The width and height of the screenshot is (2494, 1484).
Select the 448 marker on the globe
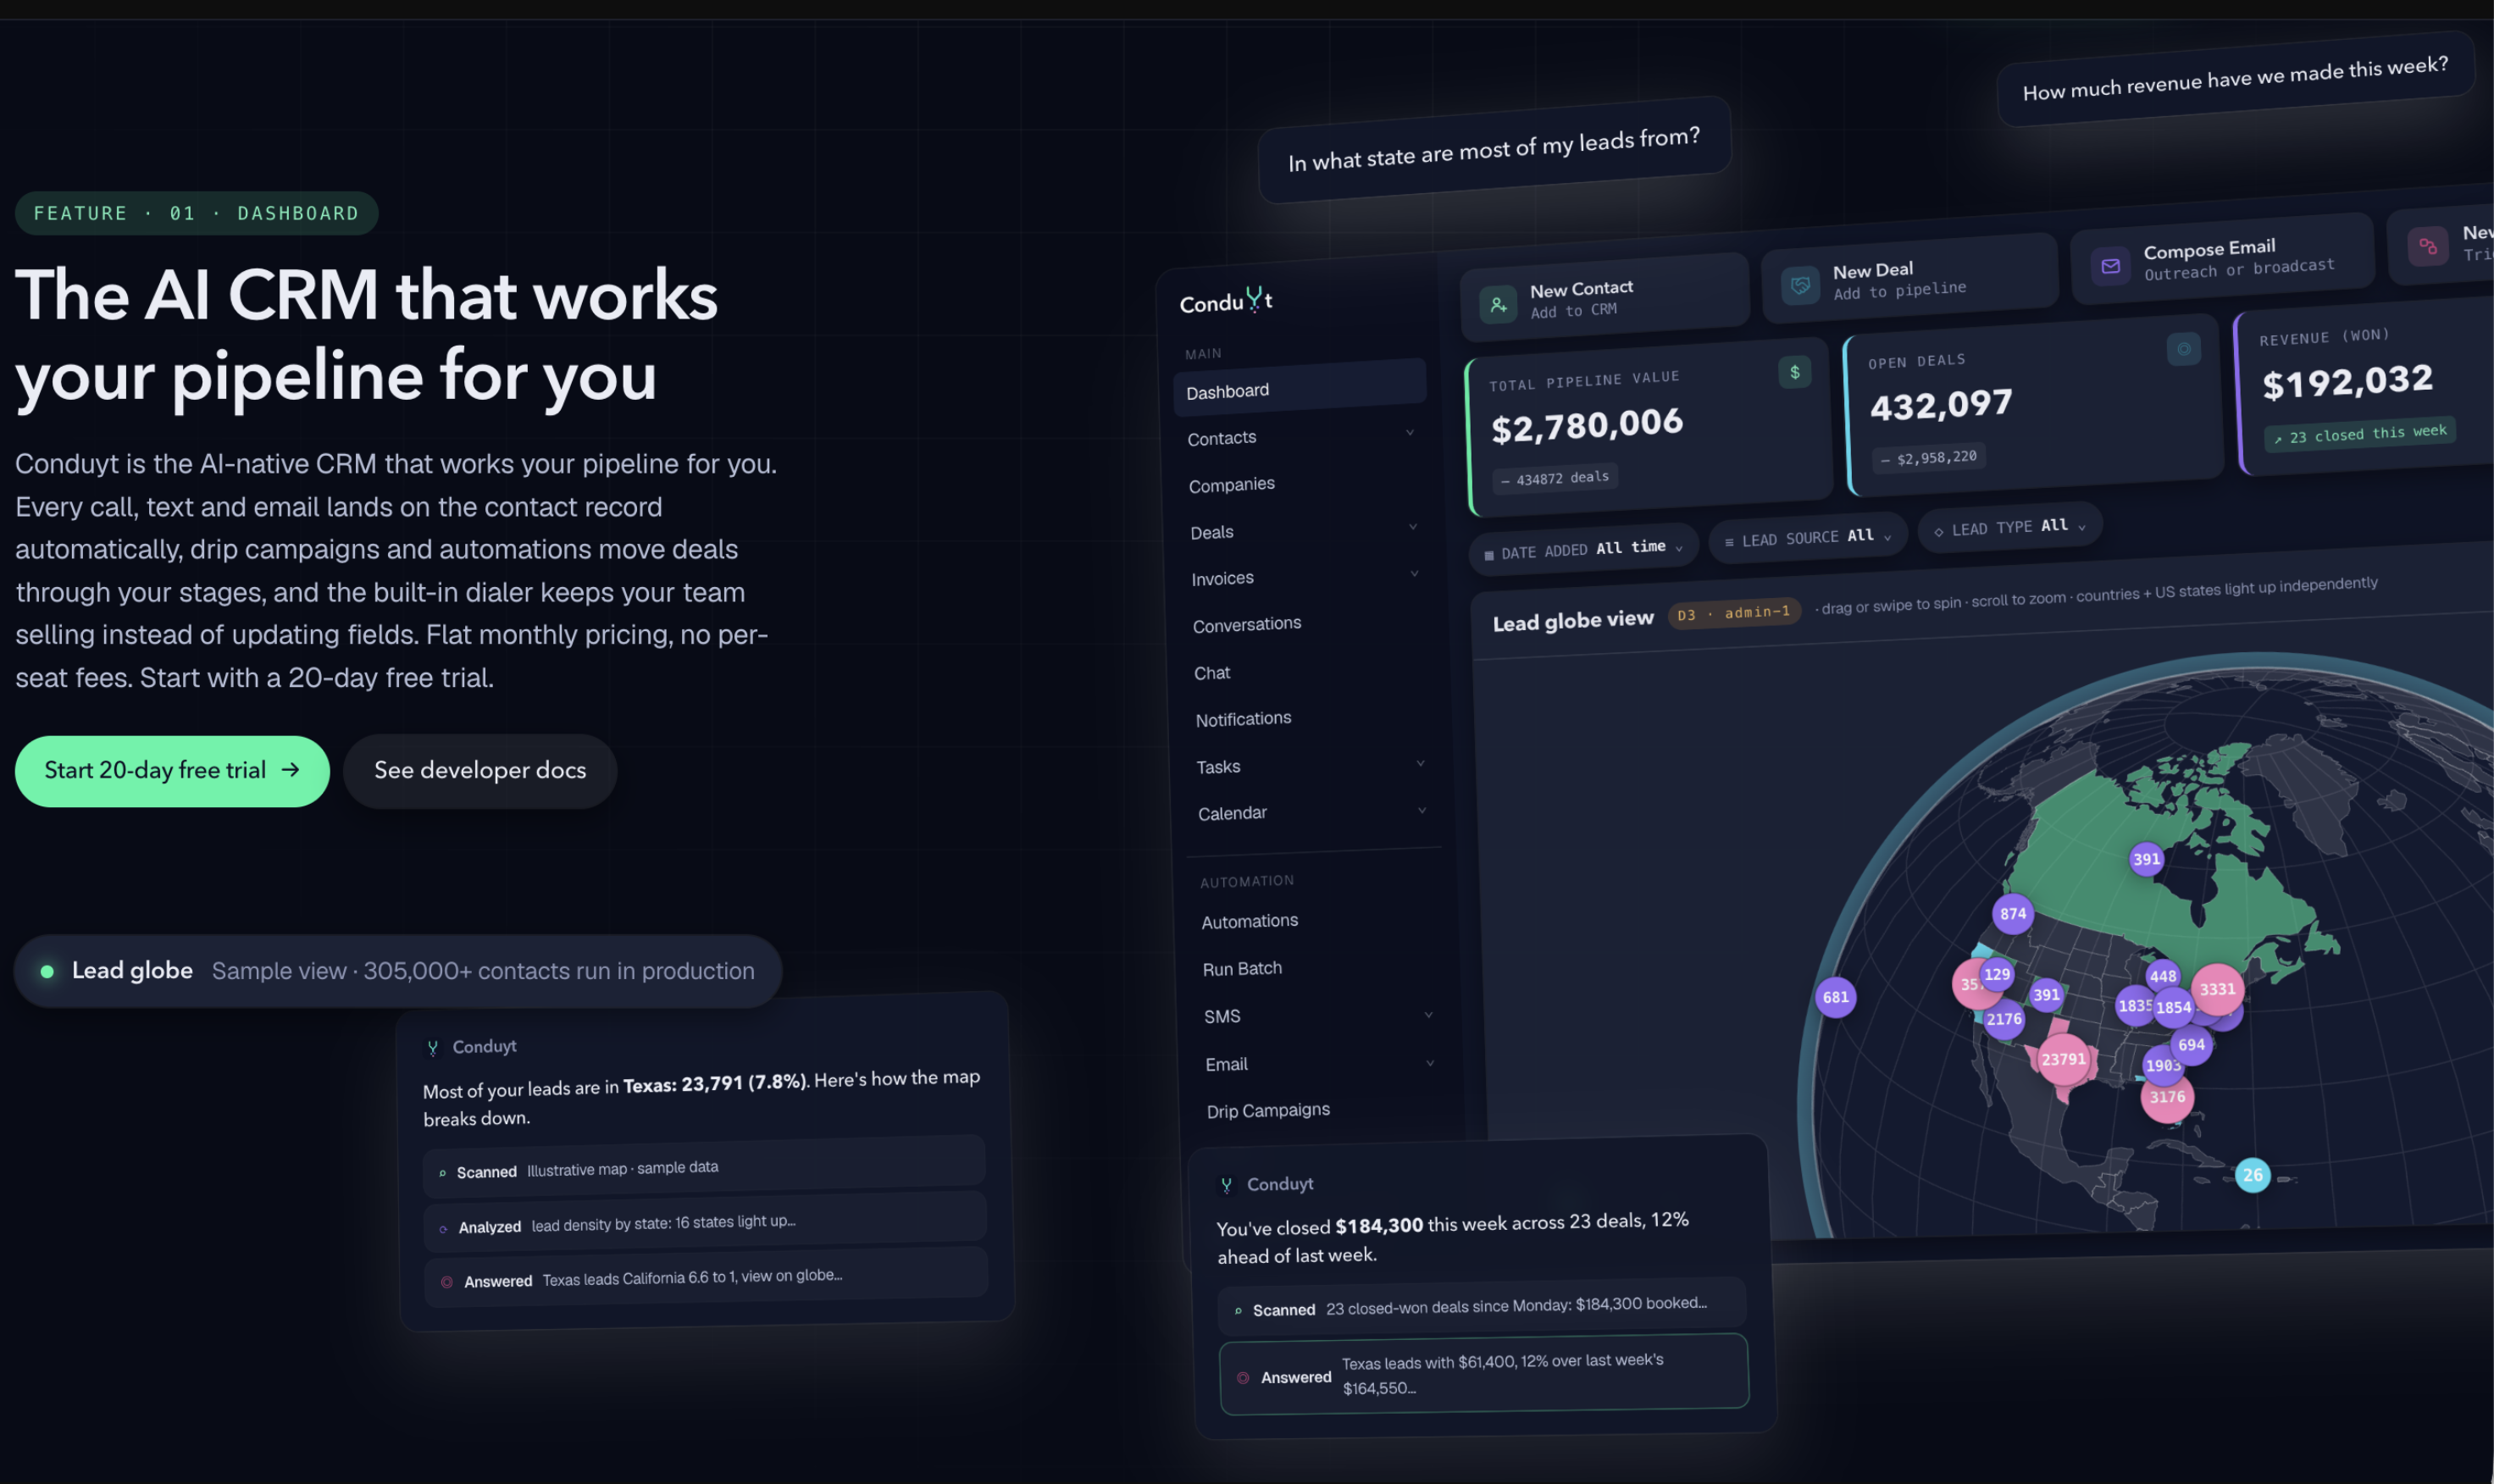pyautogui.click(x=2163, y=976)
